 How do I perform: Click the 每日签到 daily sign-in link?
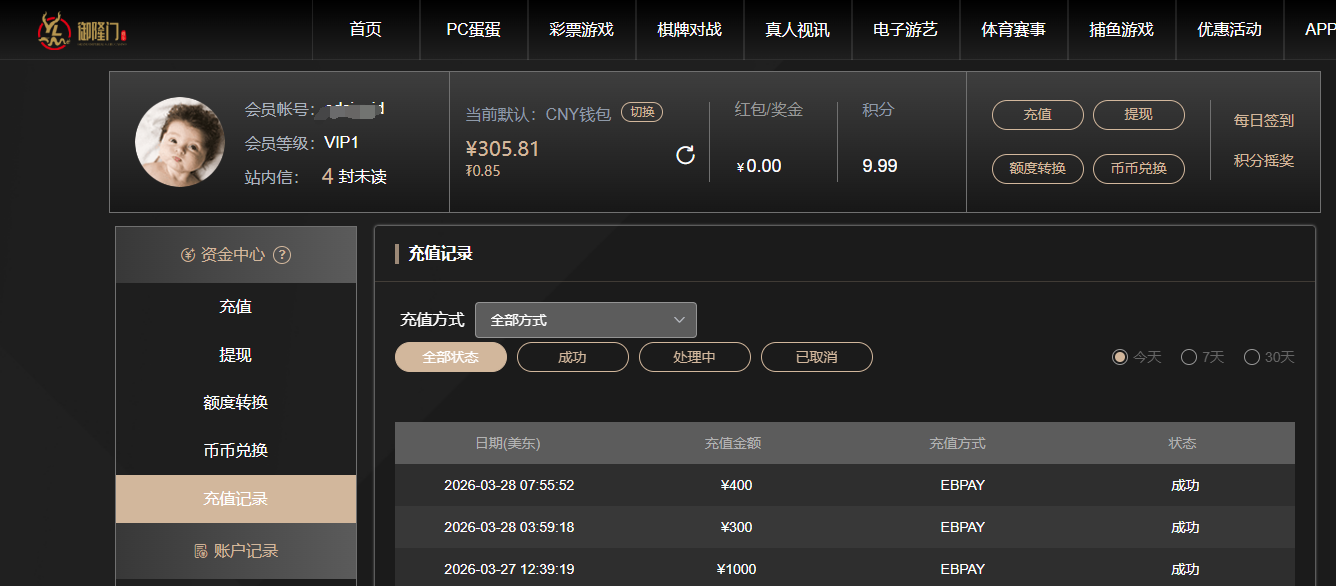pyautogui.click(x=1264, y=120)
